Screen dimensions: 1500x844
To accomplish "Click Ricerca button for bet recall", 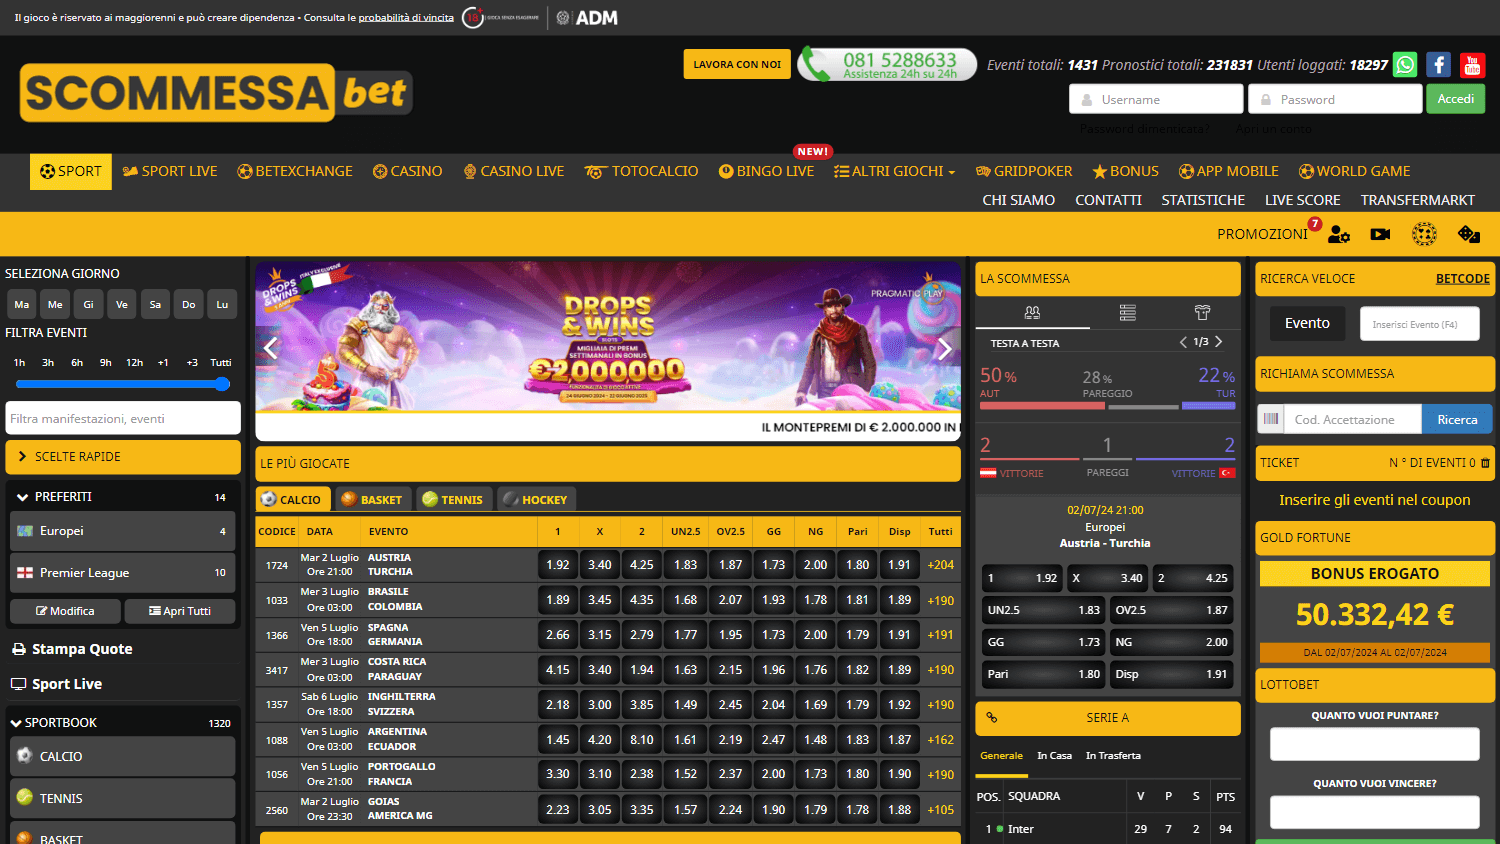I will coord(1457,419).
